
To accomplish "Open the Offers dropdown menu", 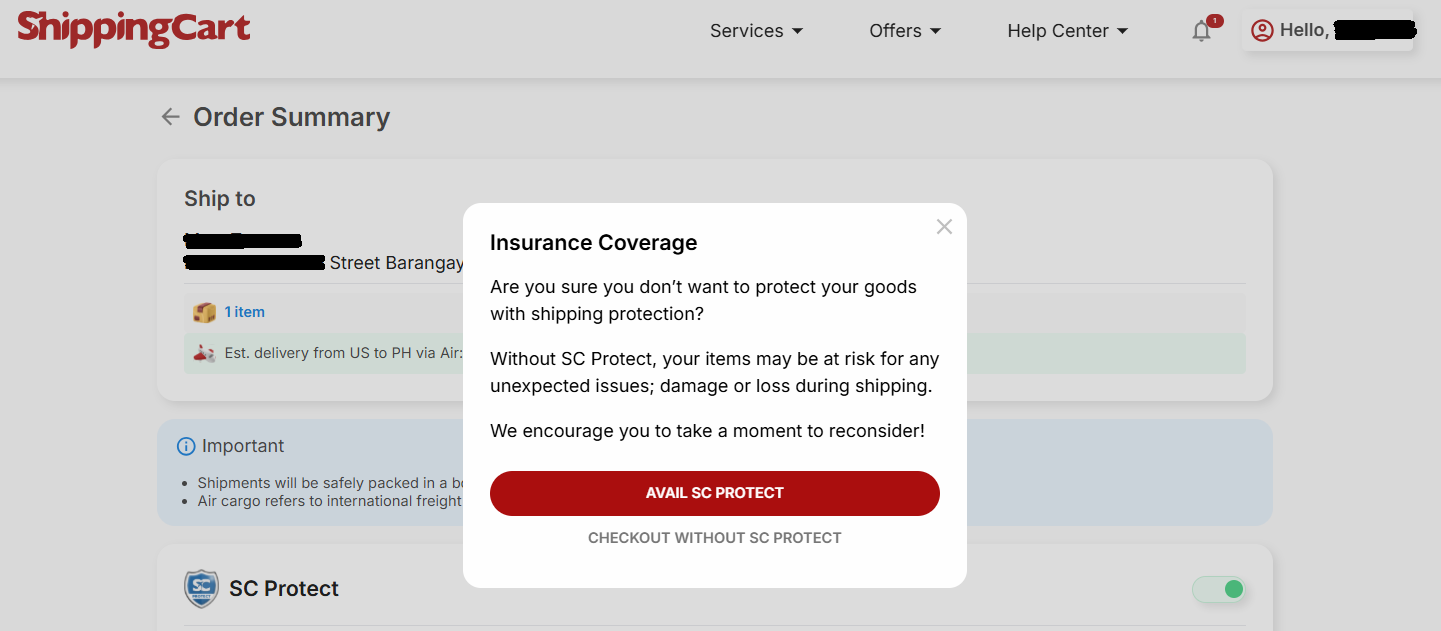I will click(x=905, y=31).
